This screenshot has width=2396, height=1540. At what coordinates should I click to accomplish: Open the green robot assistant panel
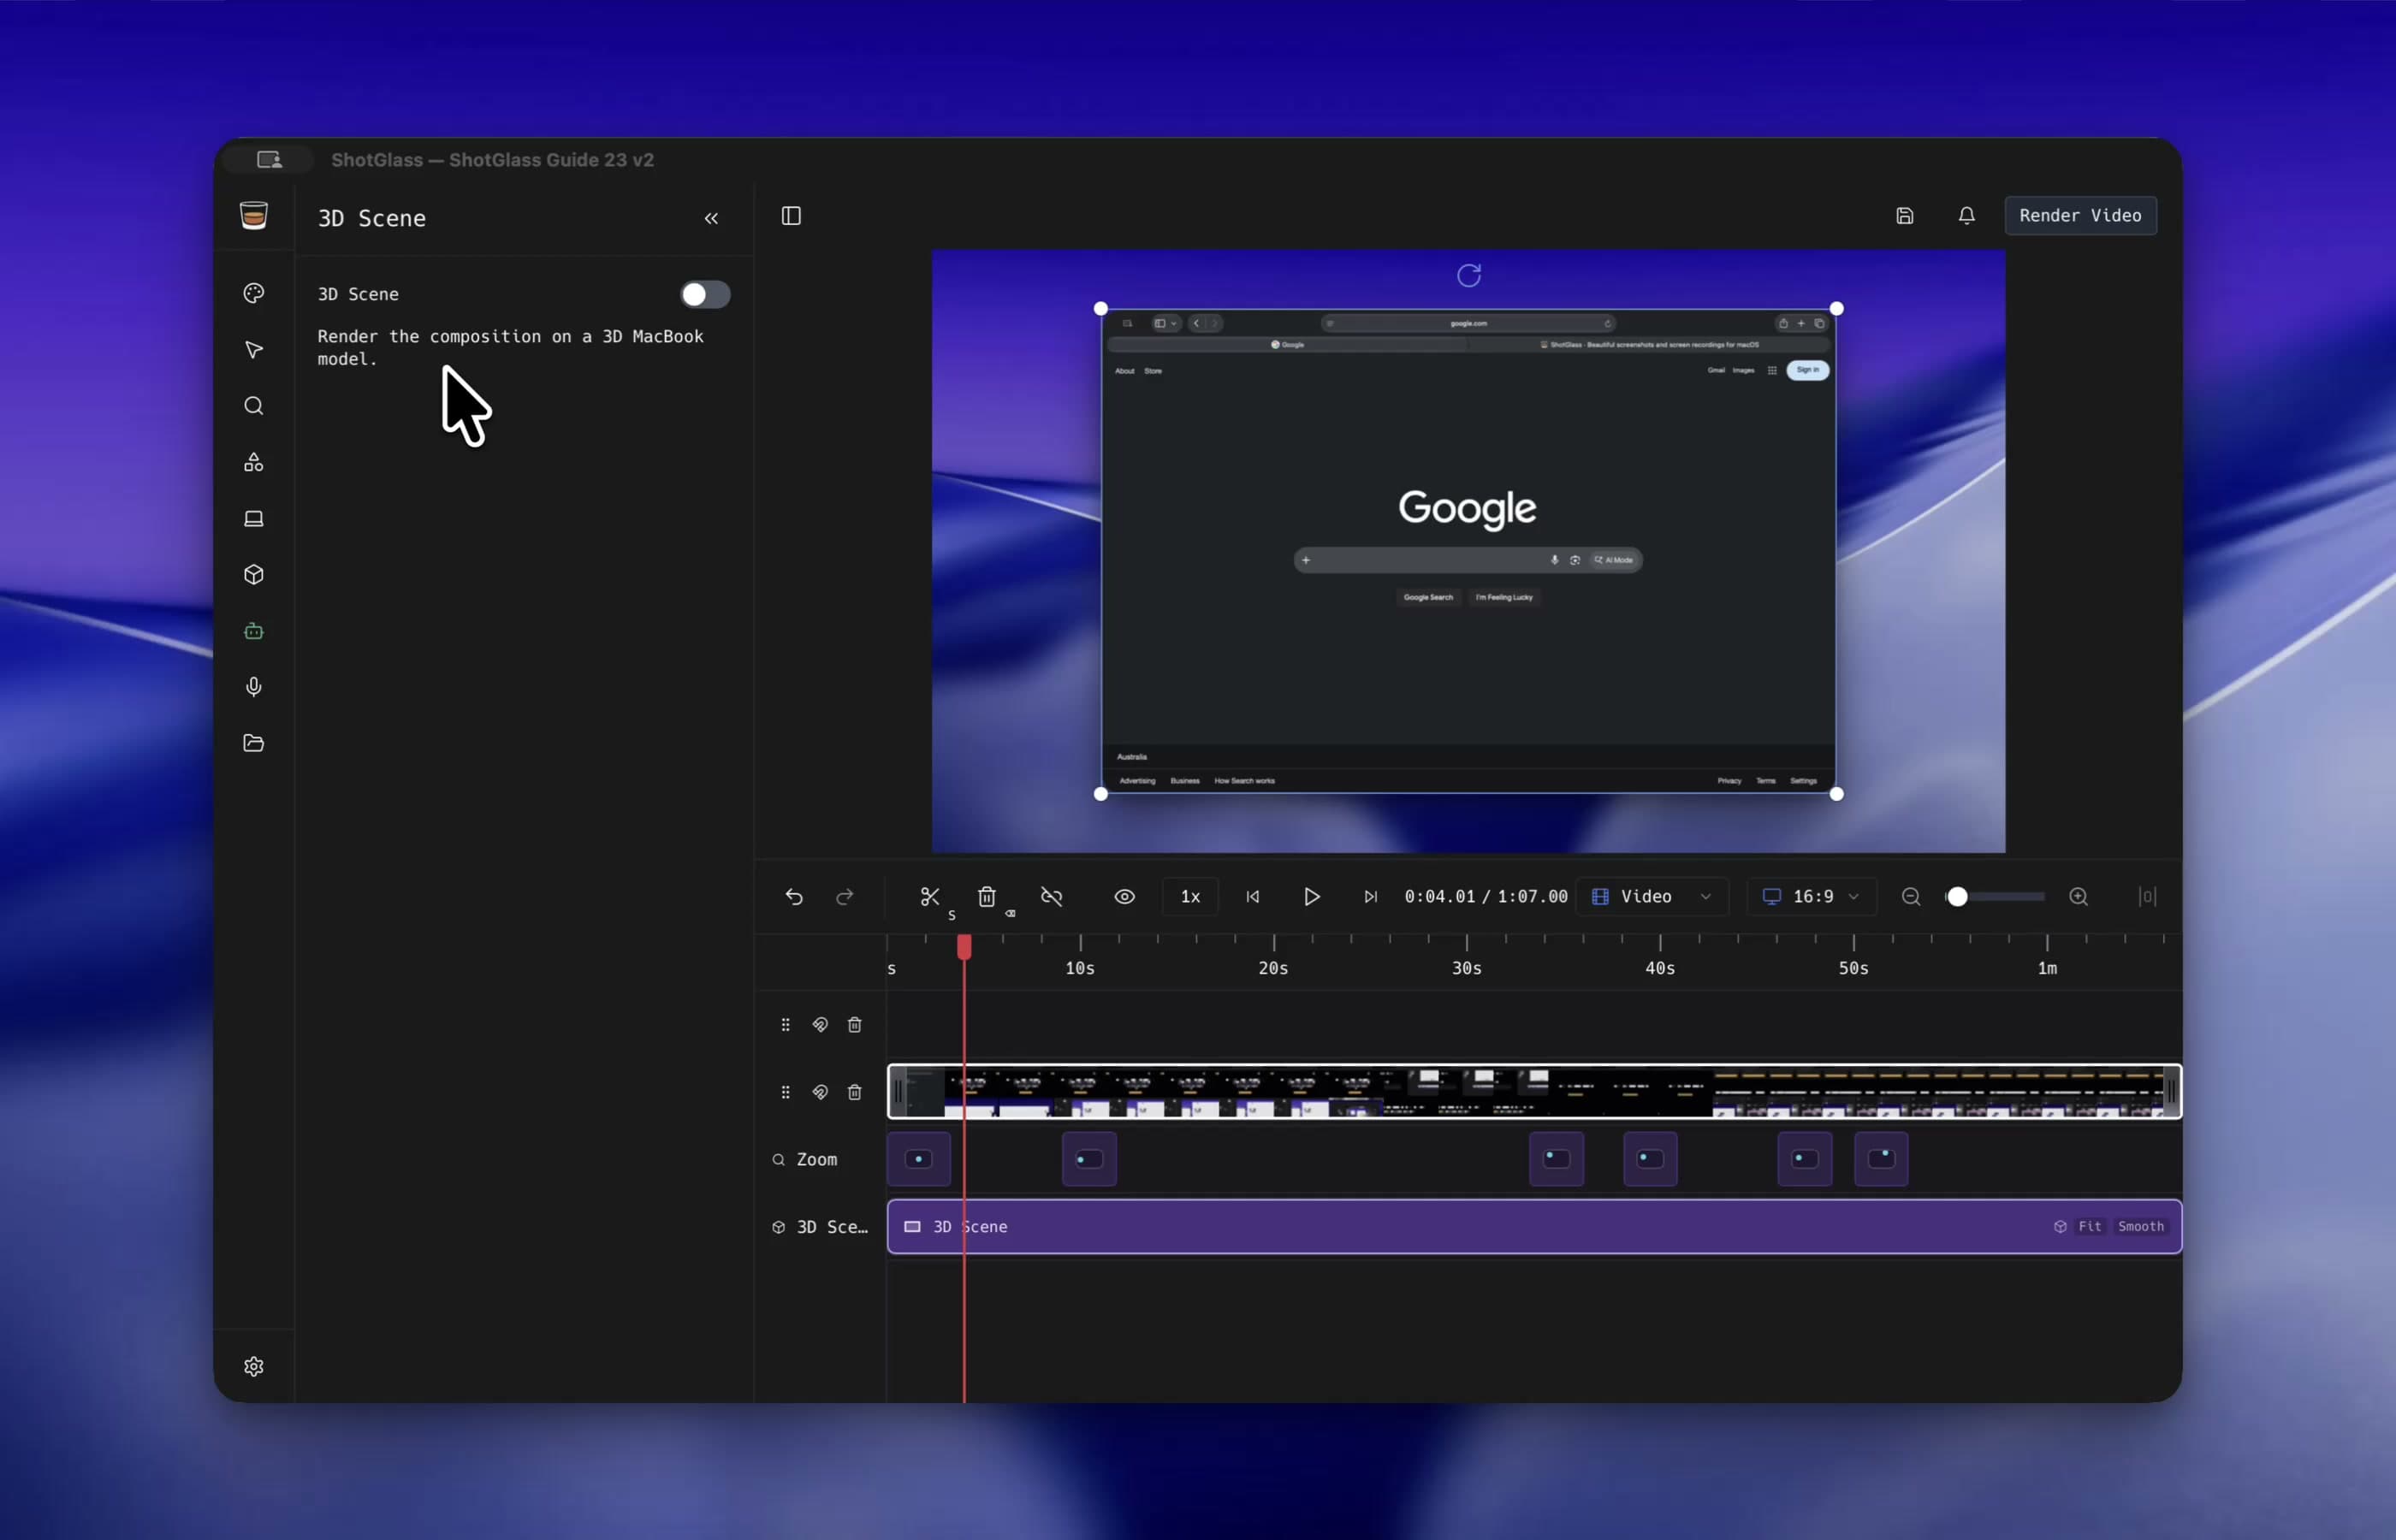(x=254, y=631)
